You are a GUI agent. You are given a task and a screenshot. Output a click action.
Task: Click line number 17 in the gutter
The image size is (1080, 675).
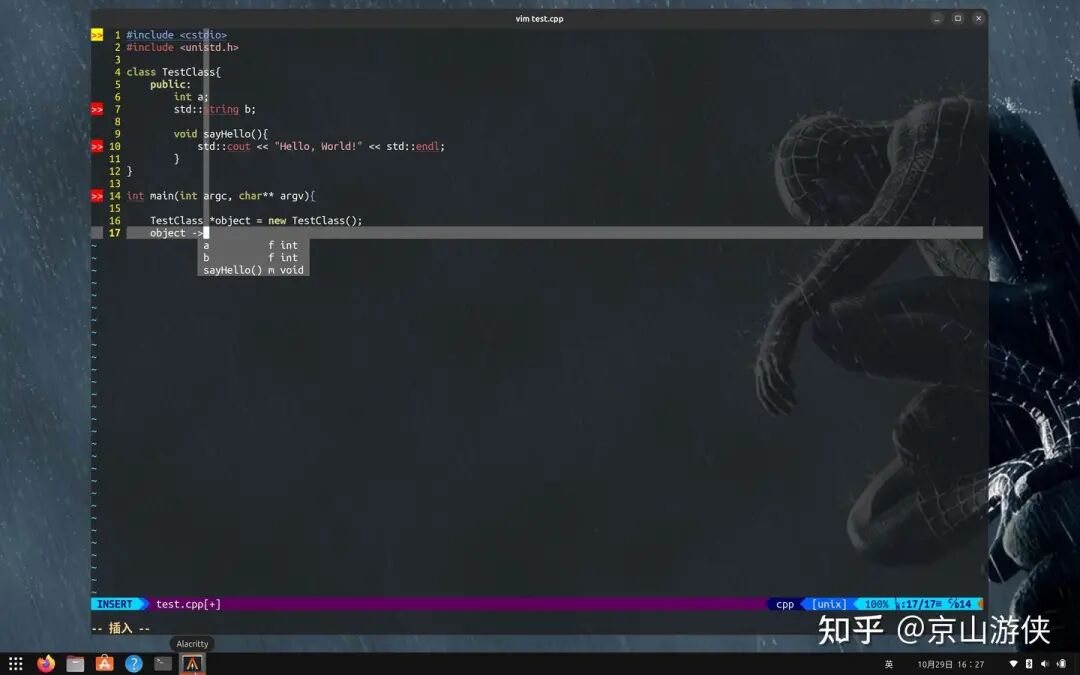click(x=114, y=233)
